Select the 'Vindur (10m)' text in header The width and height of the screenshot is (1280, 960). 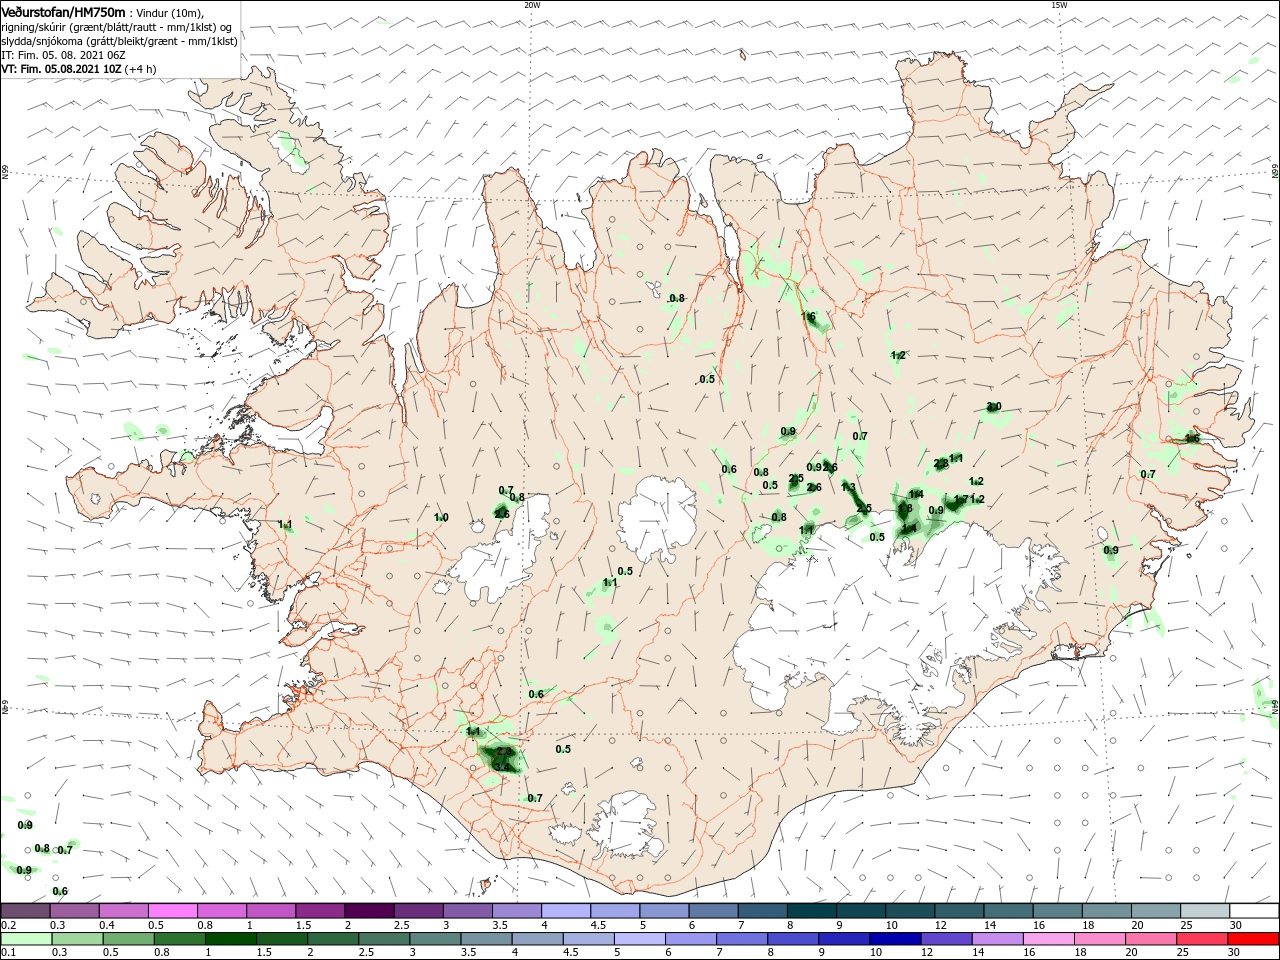[x=171, y=13]
